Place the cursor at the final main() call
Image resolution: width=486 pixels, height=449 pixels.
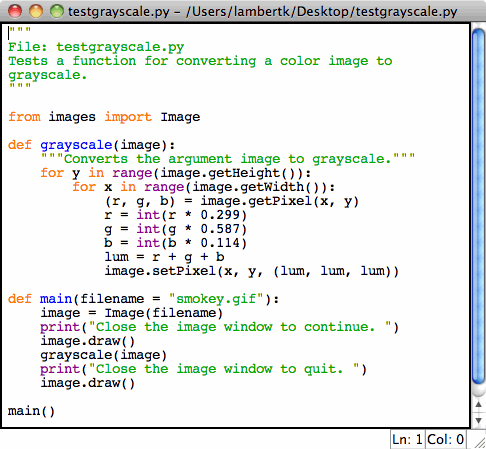tap(31, 411)
